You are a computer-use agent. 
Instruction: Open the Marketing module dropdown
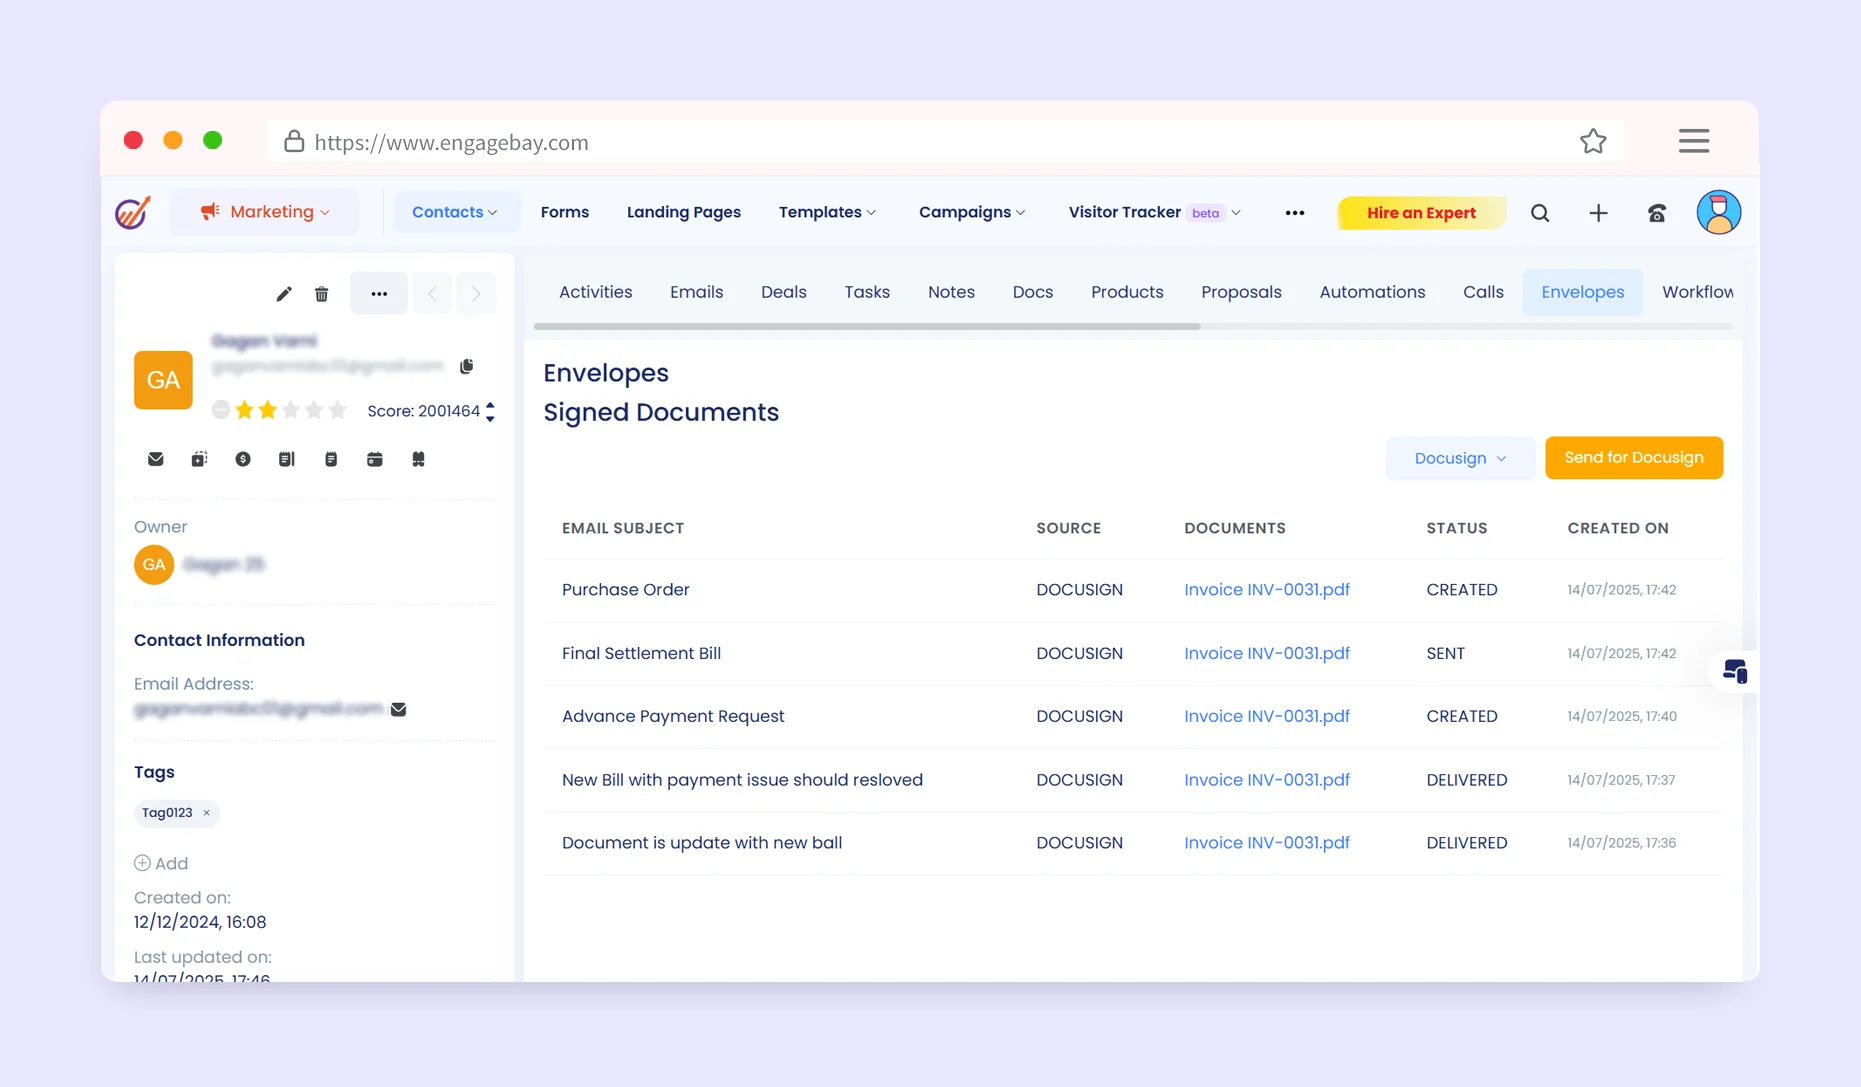click(265, 212)
